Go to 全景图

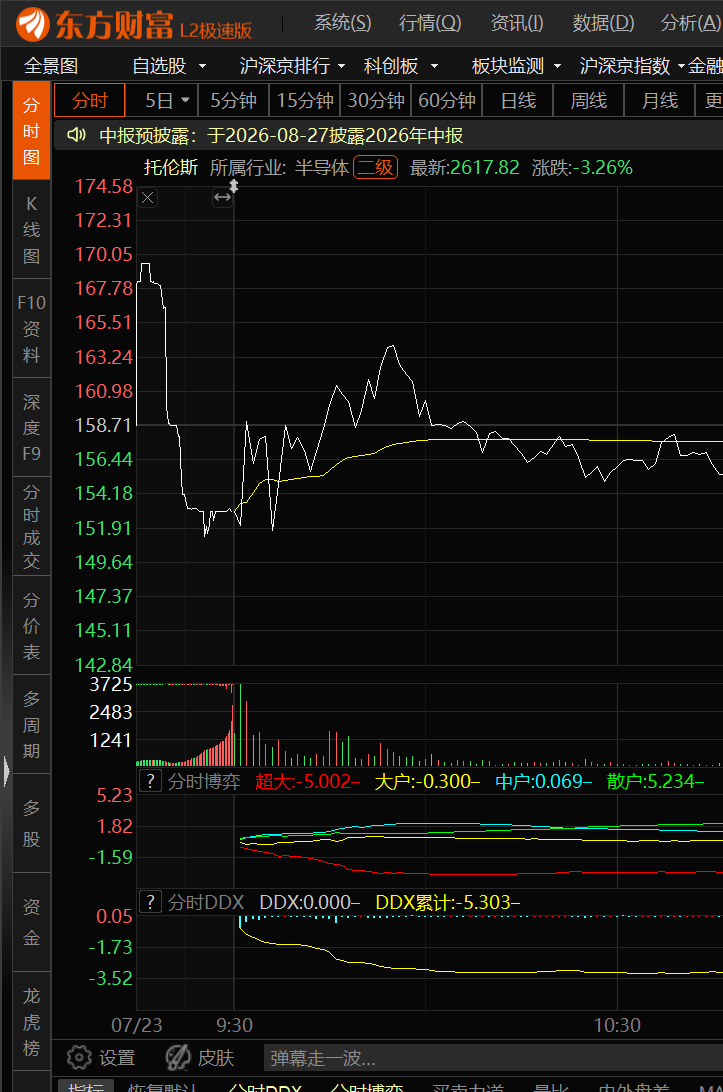tap(51, 66)
